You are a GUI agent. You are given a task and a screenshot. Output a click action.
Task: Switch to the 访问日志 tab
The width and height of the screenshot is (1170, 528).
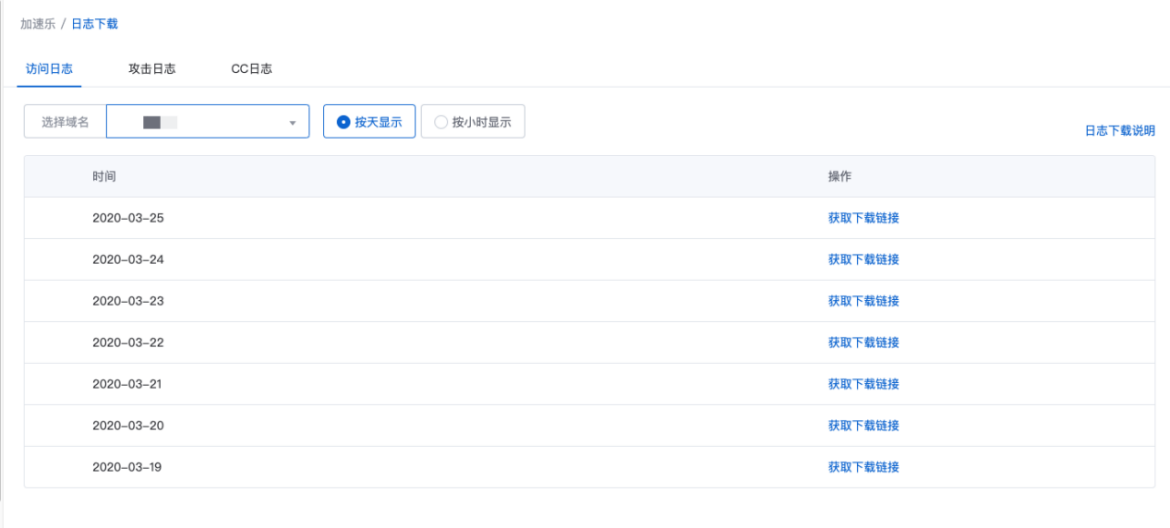(x=49, y=69)
